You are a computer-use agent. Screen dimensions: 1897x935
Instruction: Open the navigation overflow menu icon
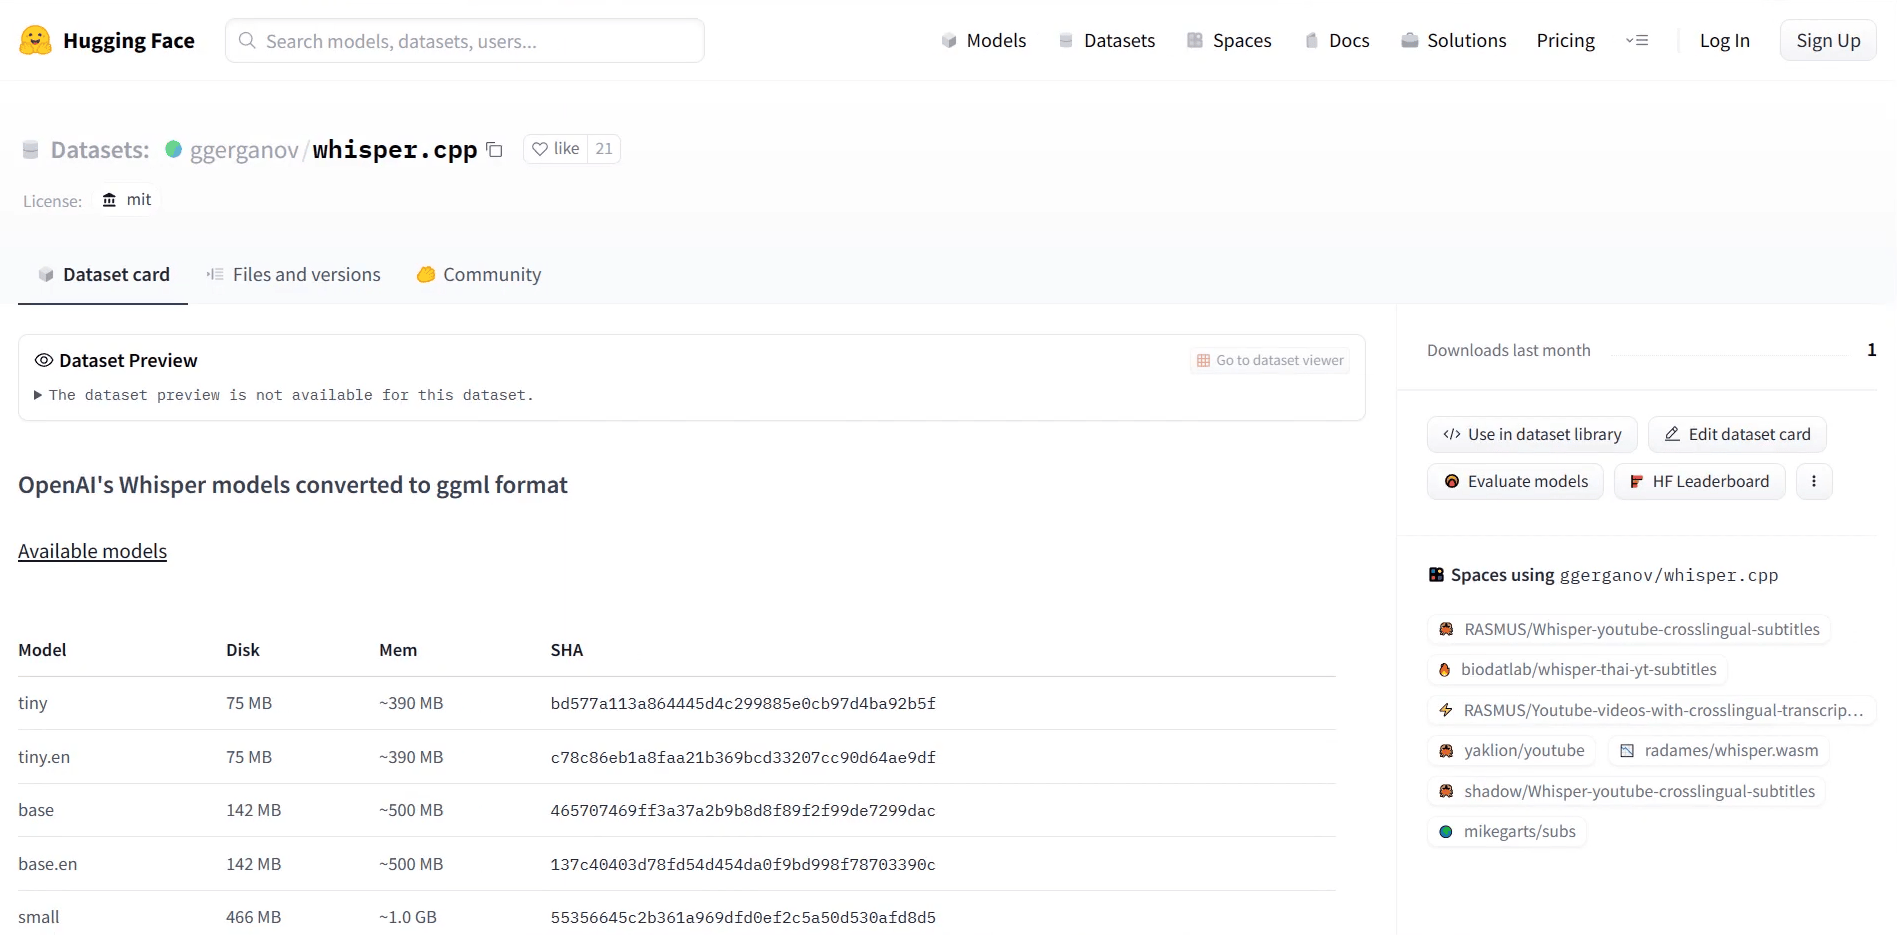click(1637, 40)
